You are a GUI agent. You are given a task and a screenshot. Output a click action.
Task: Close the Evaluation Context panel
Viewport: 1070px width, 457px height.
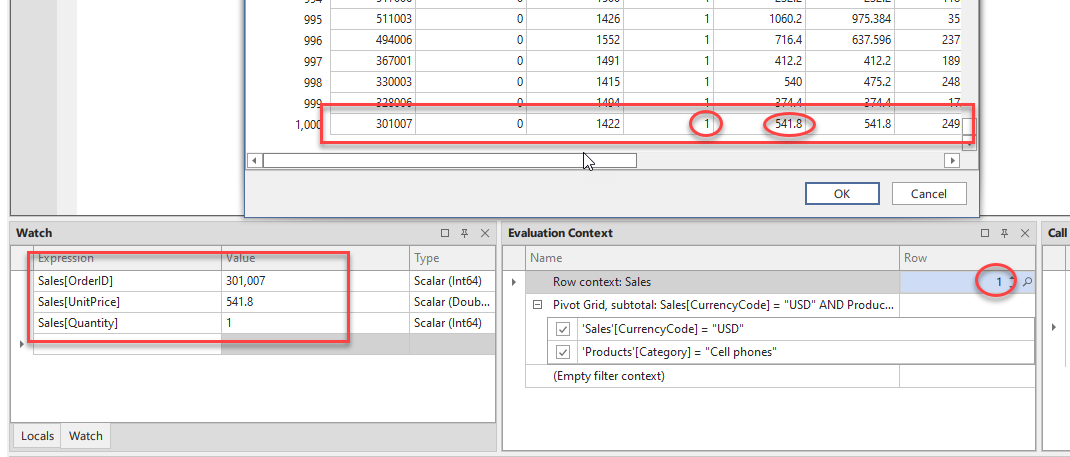click(1025, 233)
